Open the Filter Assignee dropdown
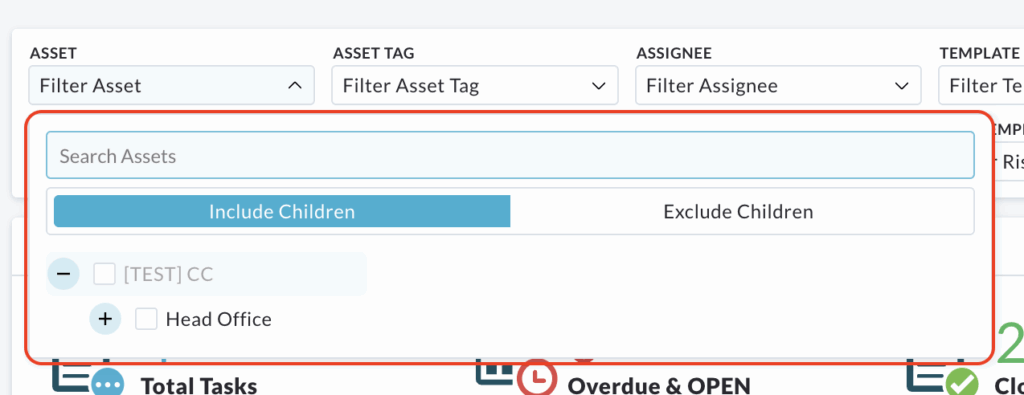 [778, 86]
